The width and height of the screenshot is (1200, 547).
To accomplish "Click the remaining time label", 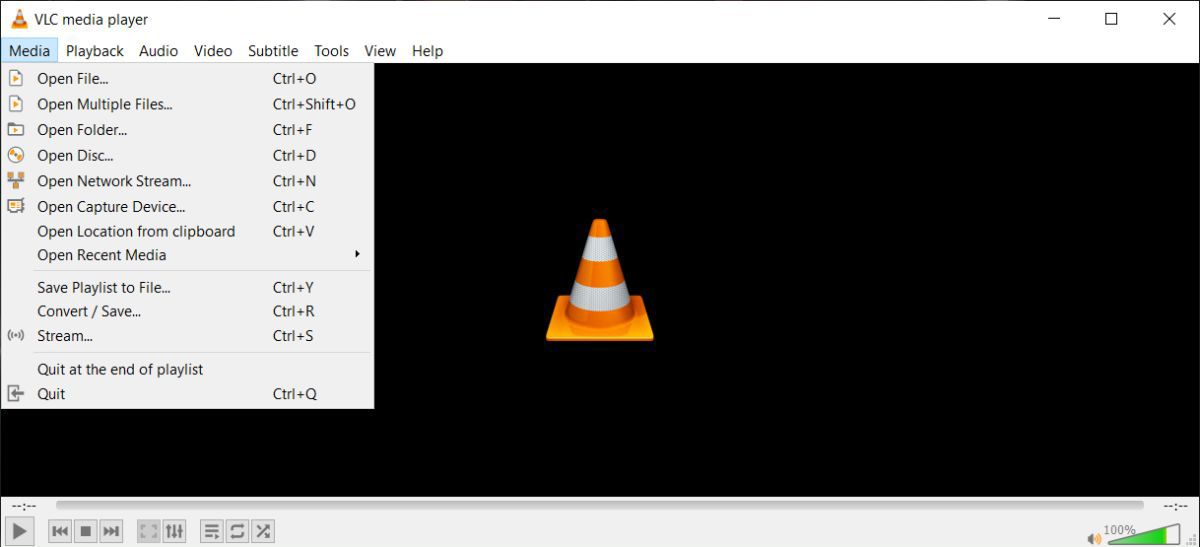I will click(1175, 506).
